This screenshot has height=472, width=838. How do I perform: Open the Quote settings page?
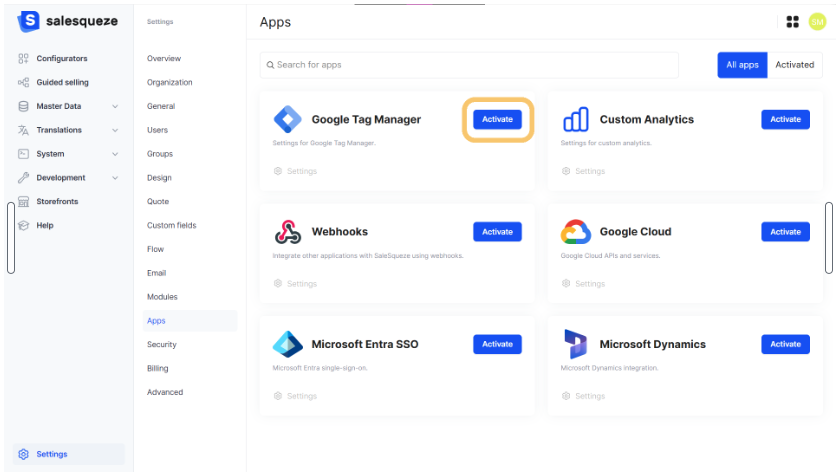[x=158, y=202]
